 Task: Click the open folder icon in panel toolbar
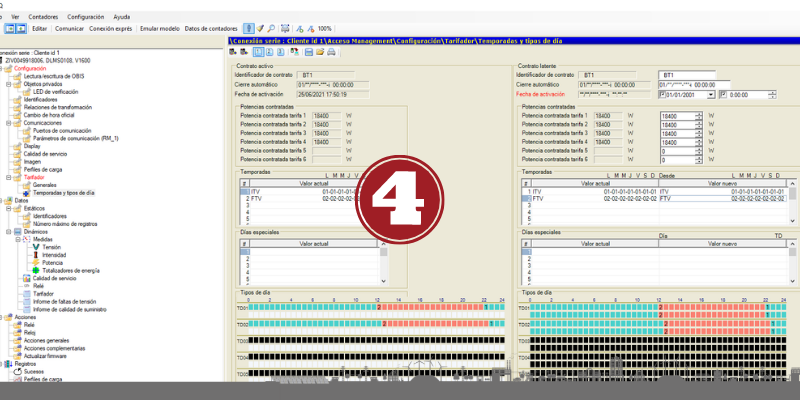(320, 52)
